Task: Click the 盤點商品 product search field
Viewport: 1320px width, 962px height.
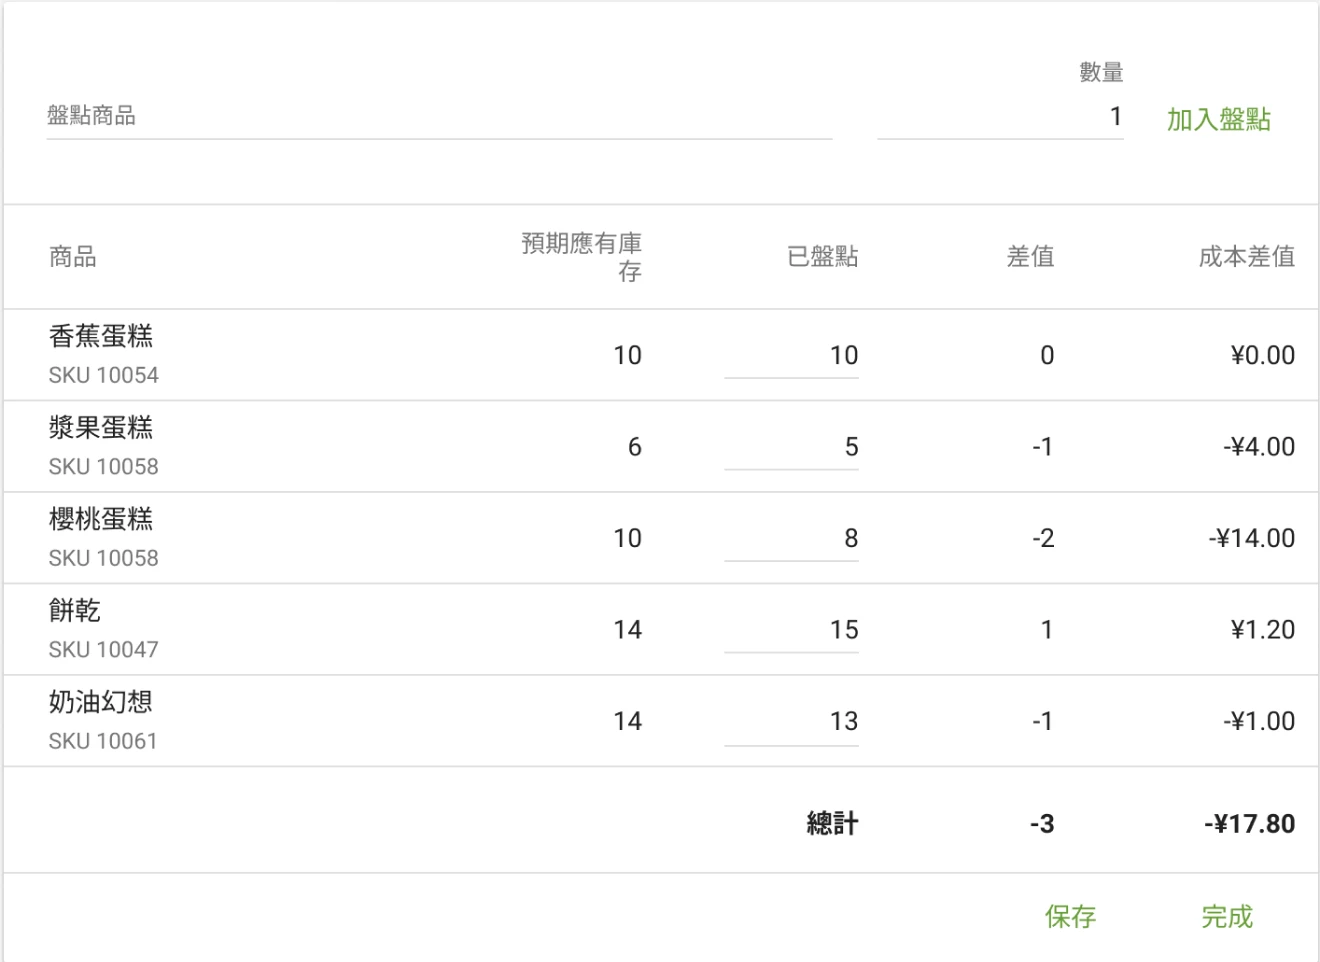Action: tap(438, 116)
